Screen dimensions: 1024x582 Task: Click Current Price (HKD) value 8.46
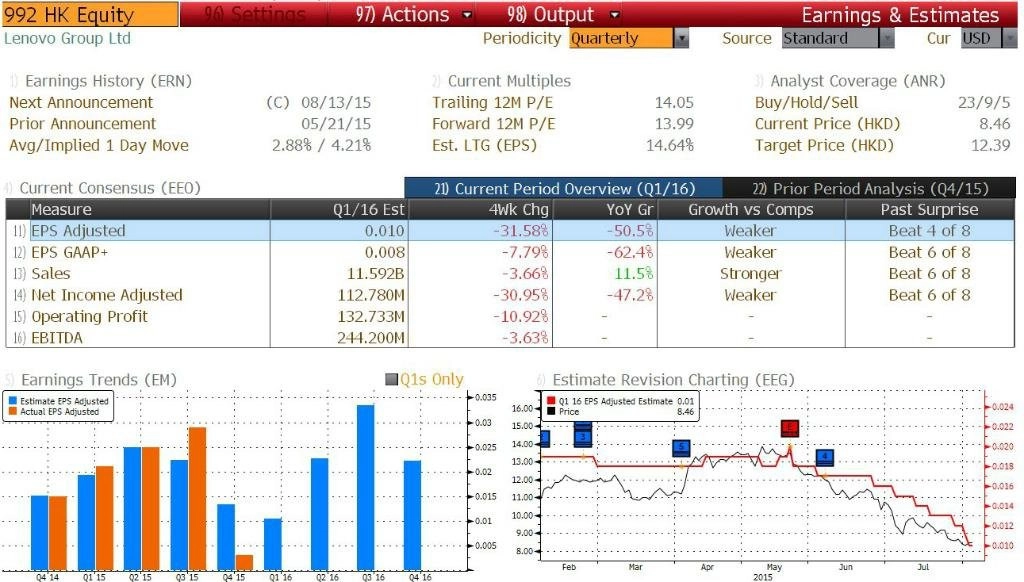pos(995,124)
